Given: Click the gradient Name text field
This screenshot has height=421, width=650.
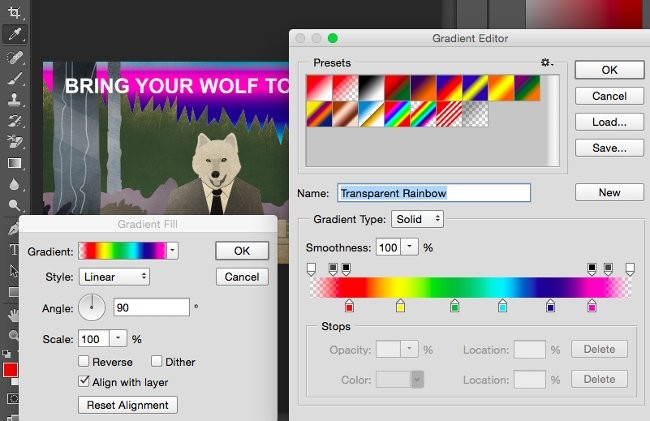Looking at the screenshot, I should [x=433, y=193].
